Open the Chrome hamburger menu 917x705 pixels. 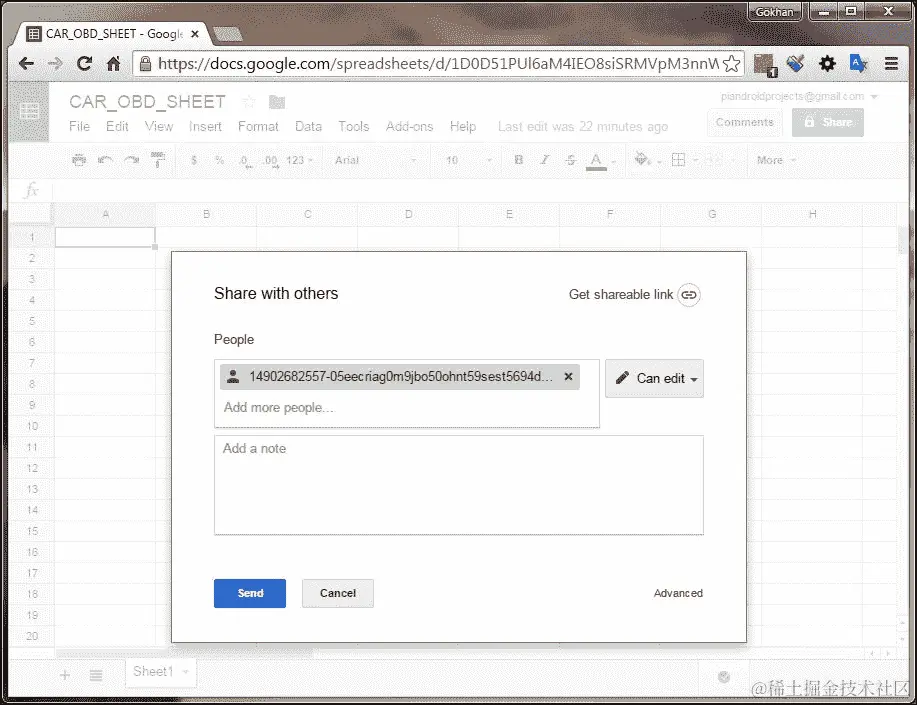[x=891, y=63]
